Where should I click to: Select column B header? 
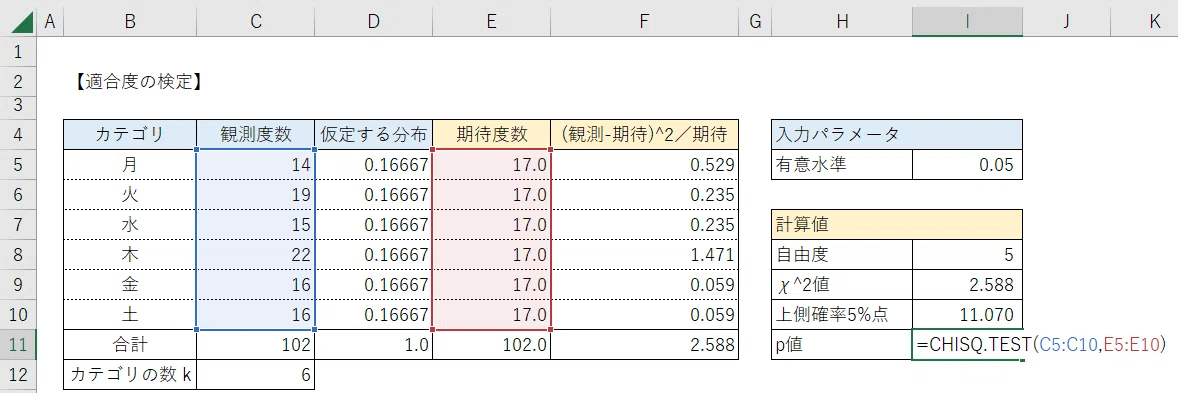(x=130, y=22)
